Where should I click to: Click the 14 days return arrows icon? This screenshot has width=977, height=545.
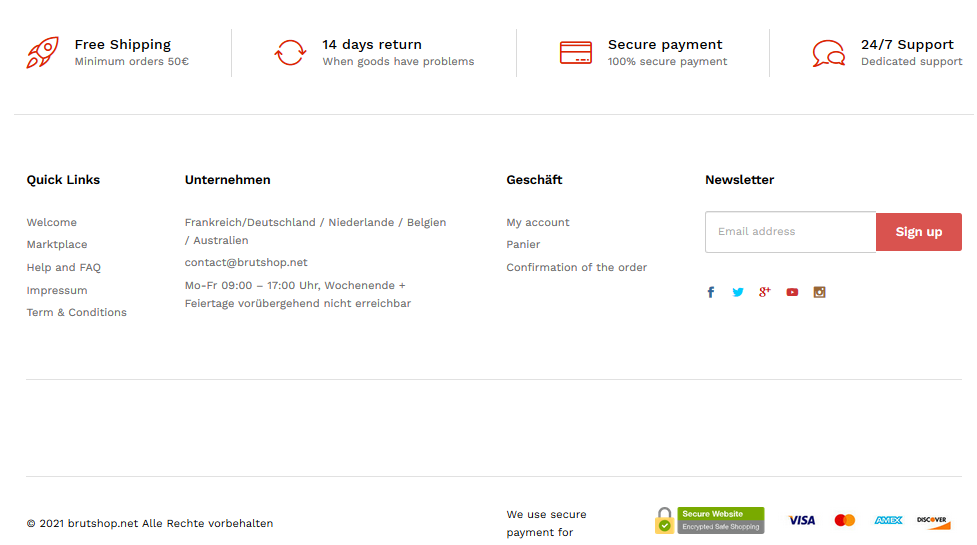coord(290,52)
